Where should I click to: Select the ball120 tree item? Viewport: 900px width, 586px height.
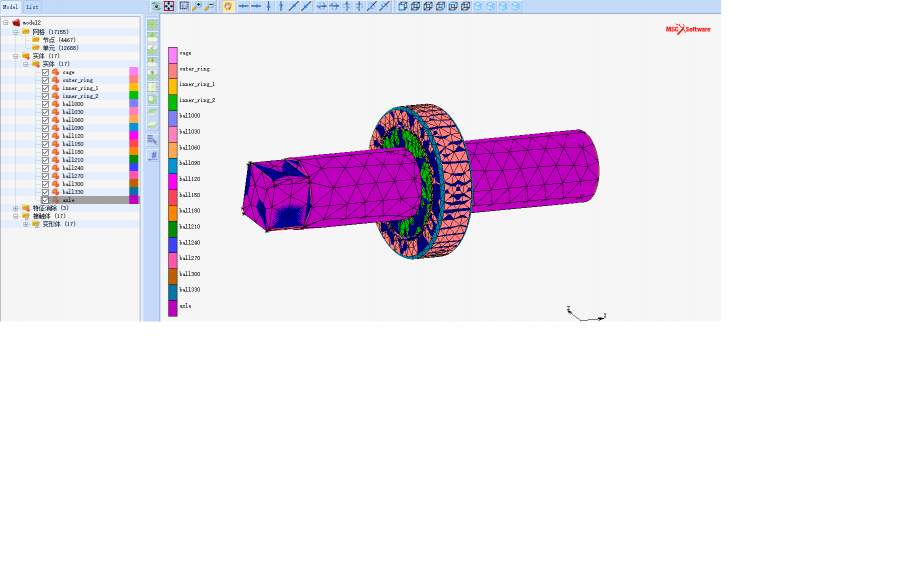(x=73, y=136)
